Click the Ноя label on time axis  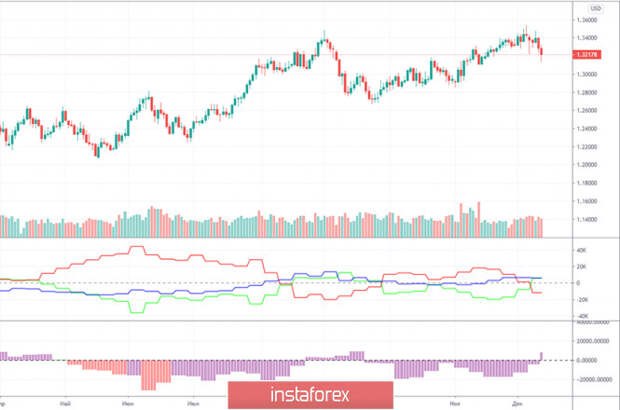click(455, 401)
